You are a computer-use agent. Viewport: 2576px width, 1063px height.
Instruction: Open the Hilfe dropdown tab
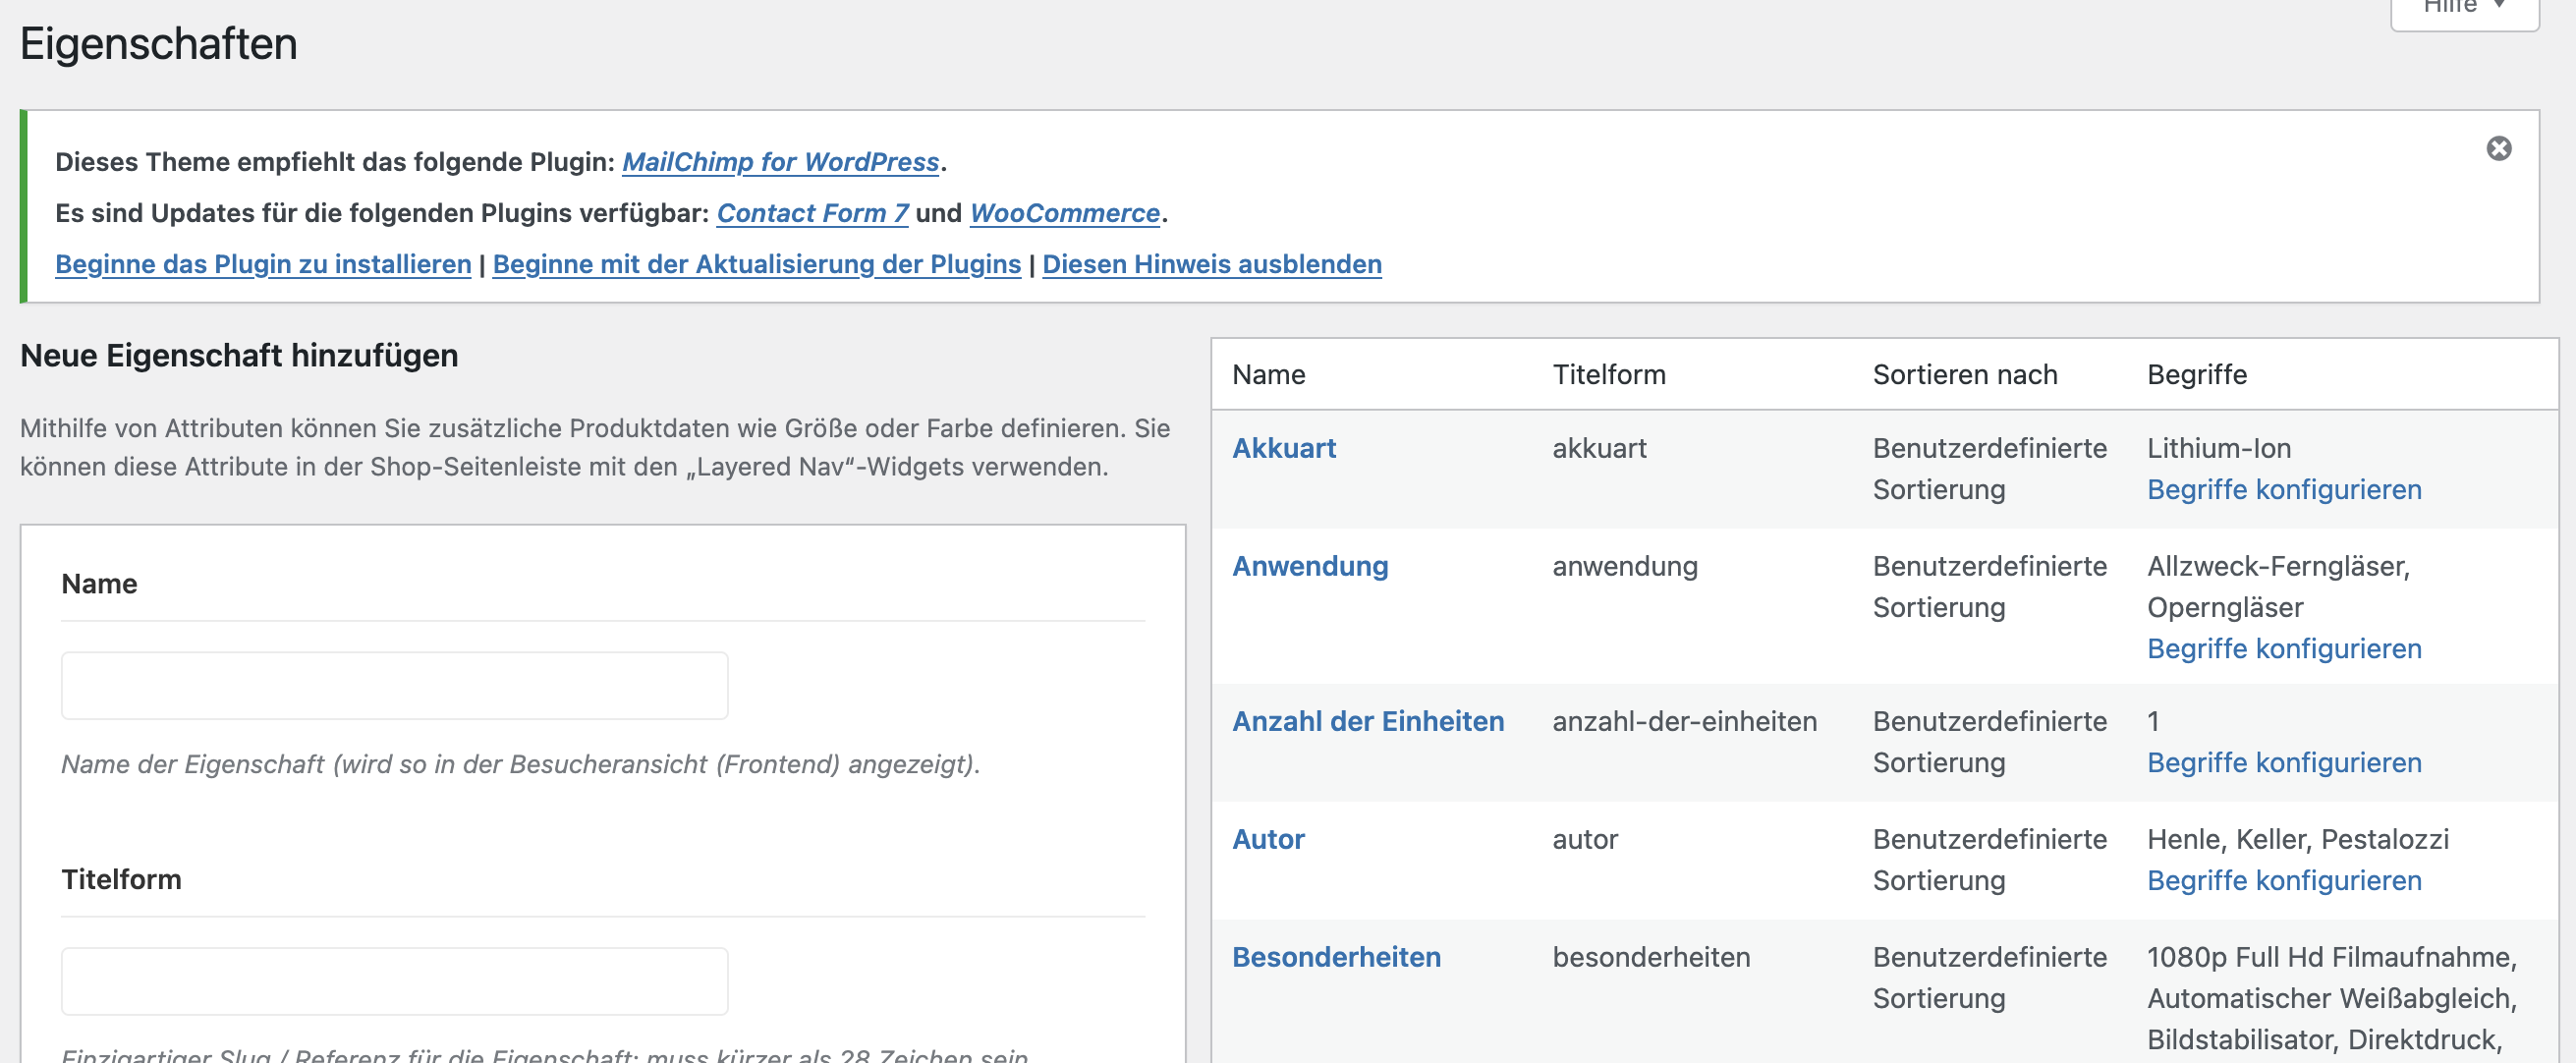click(2463, 8)
